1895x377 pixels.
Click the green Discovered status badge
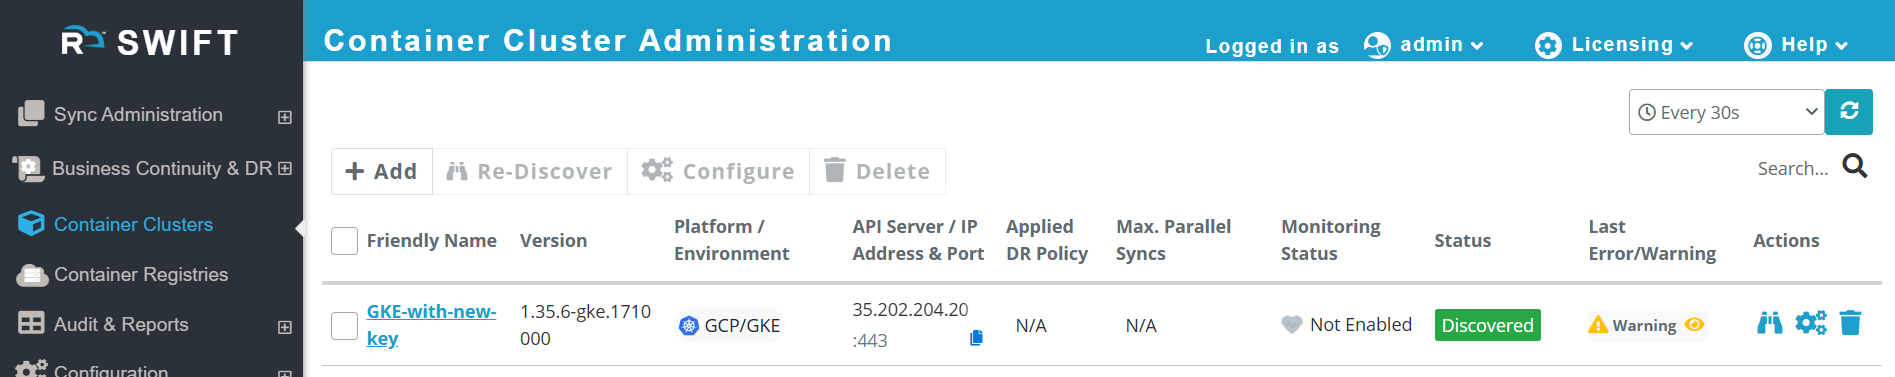click(x=1487, y=325)
